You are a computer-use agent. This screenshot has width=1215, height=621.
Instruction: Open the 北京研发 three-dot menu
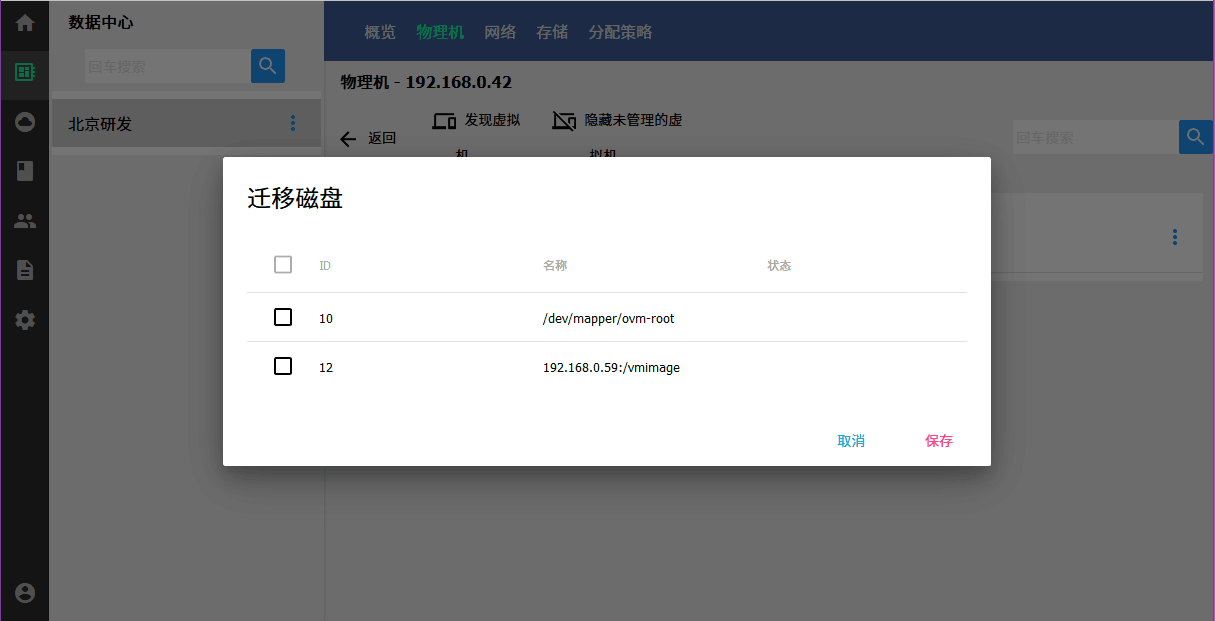click(x=293, y=123)
